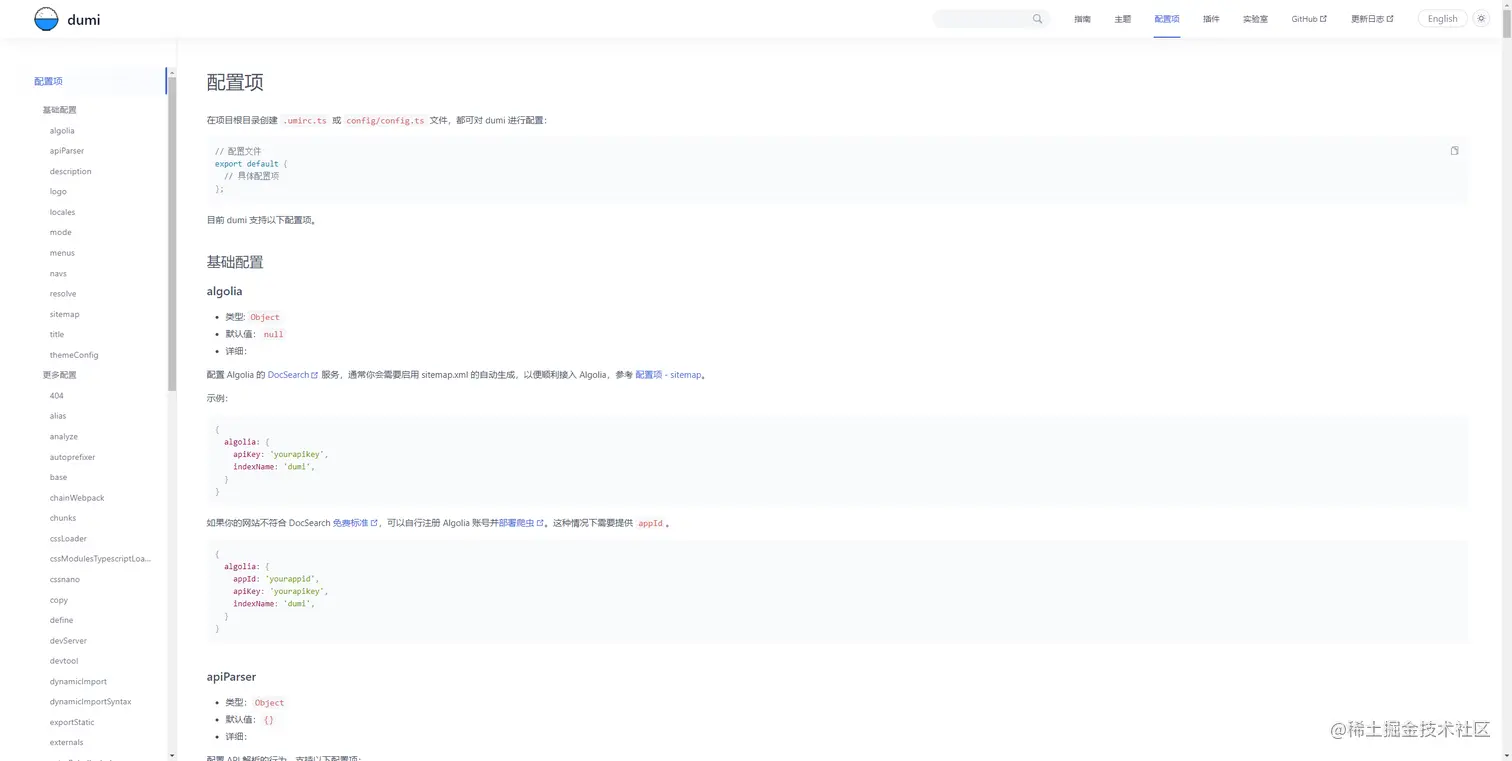Copy the config file code block
The height and width of the screenshot is (761, 1512).
coord(1454,151)
